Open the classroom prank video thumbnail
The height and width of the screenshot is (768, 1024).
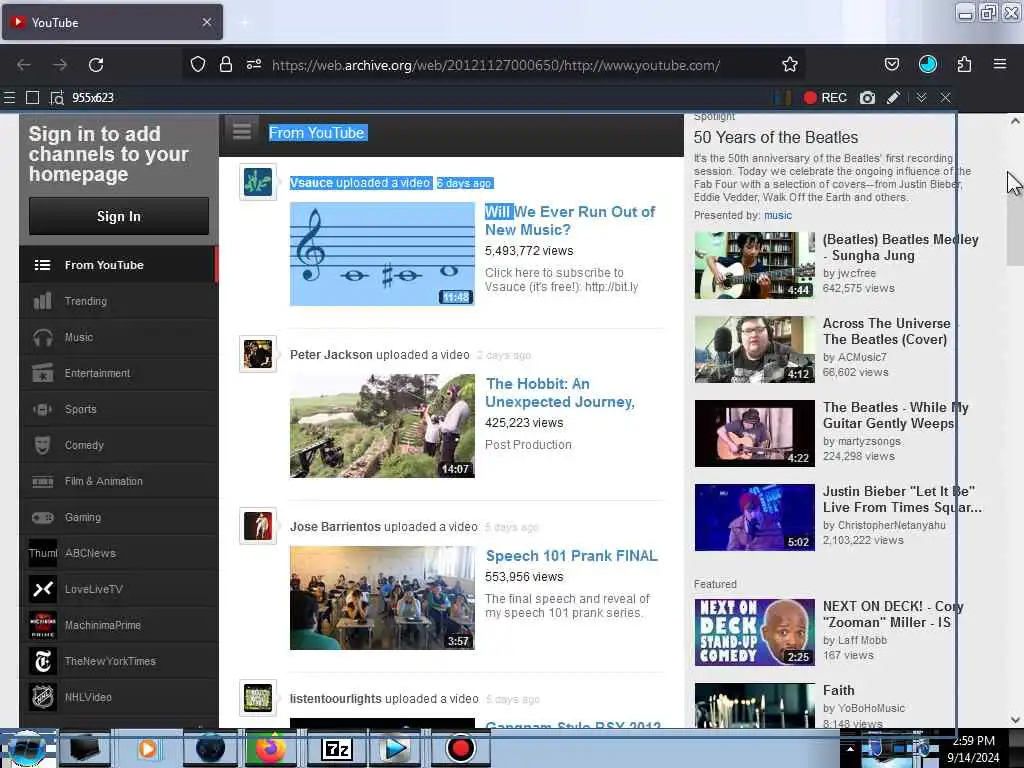382,598
